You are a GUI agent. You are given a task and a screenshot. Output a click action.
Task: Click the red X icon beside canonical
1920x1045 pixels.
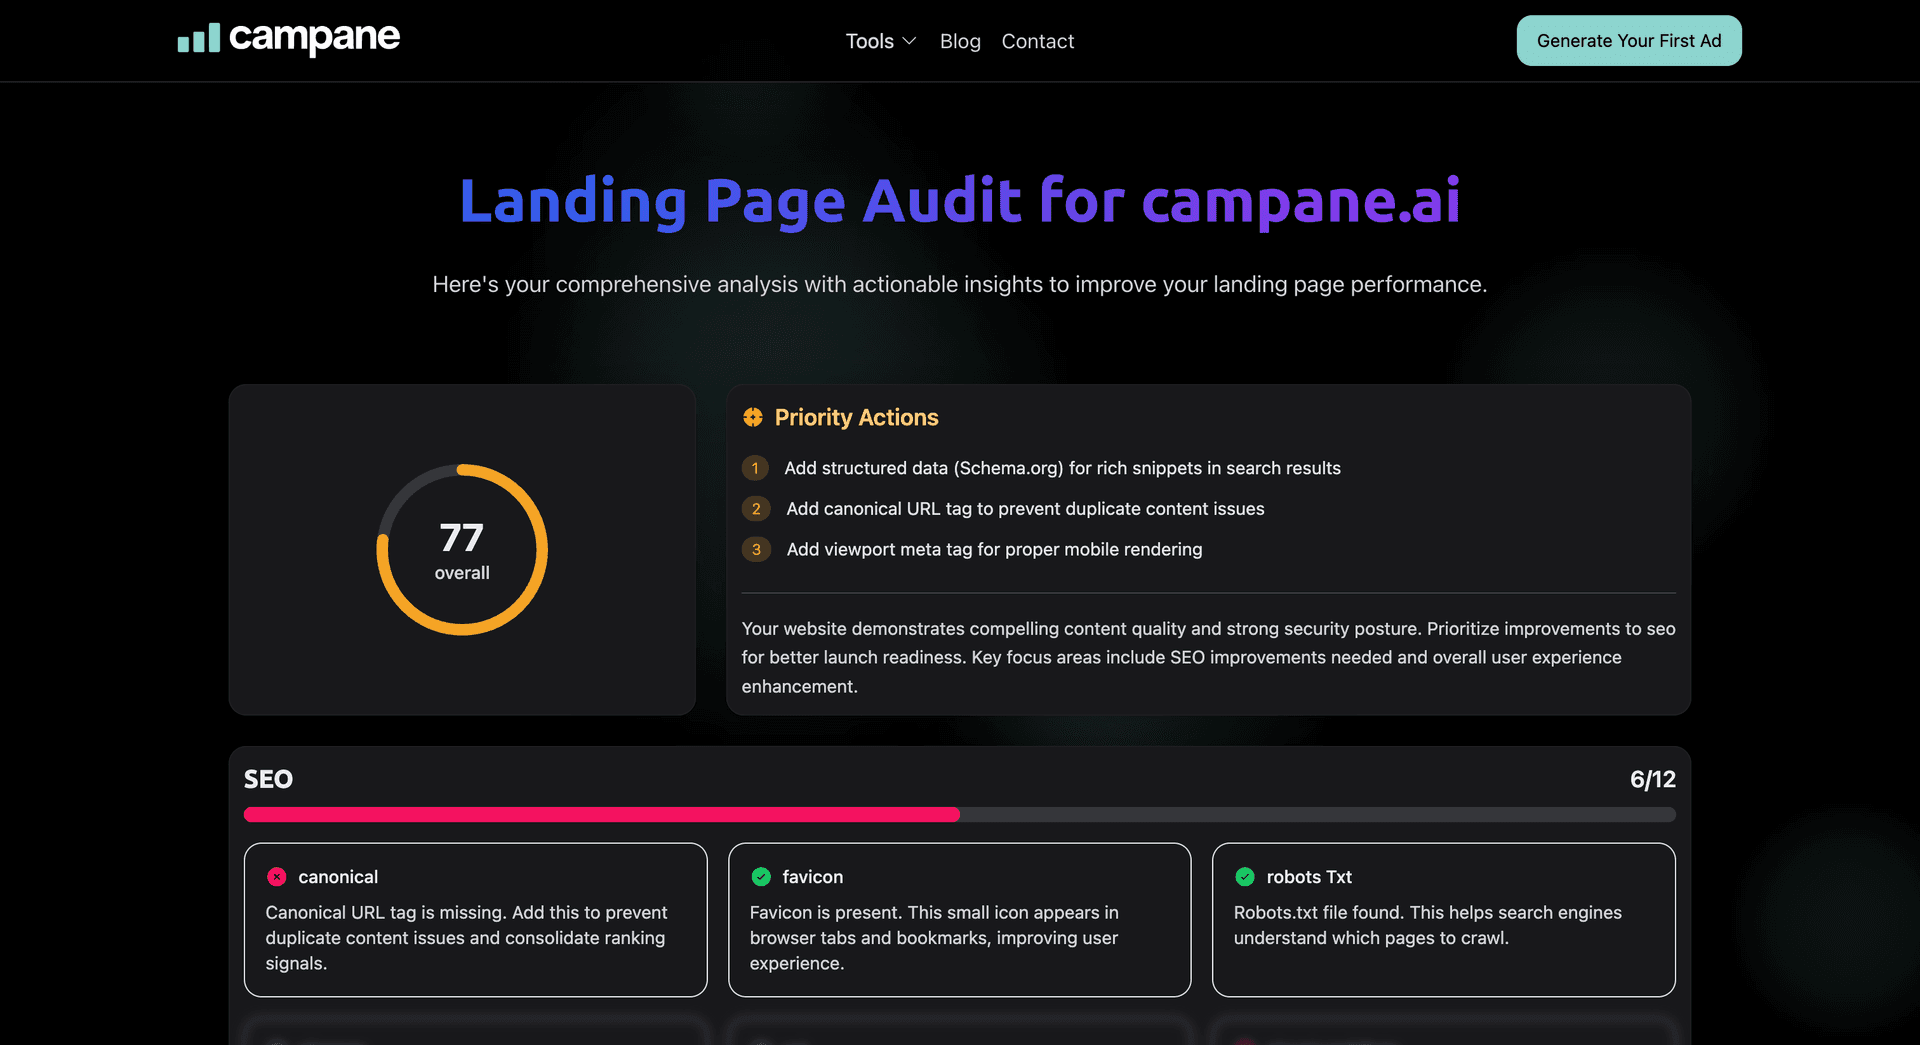(277, 877)
